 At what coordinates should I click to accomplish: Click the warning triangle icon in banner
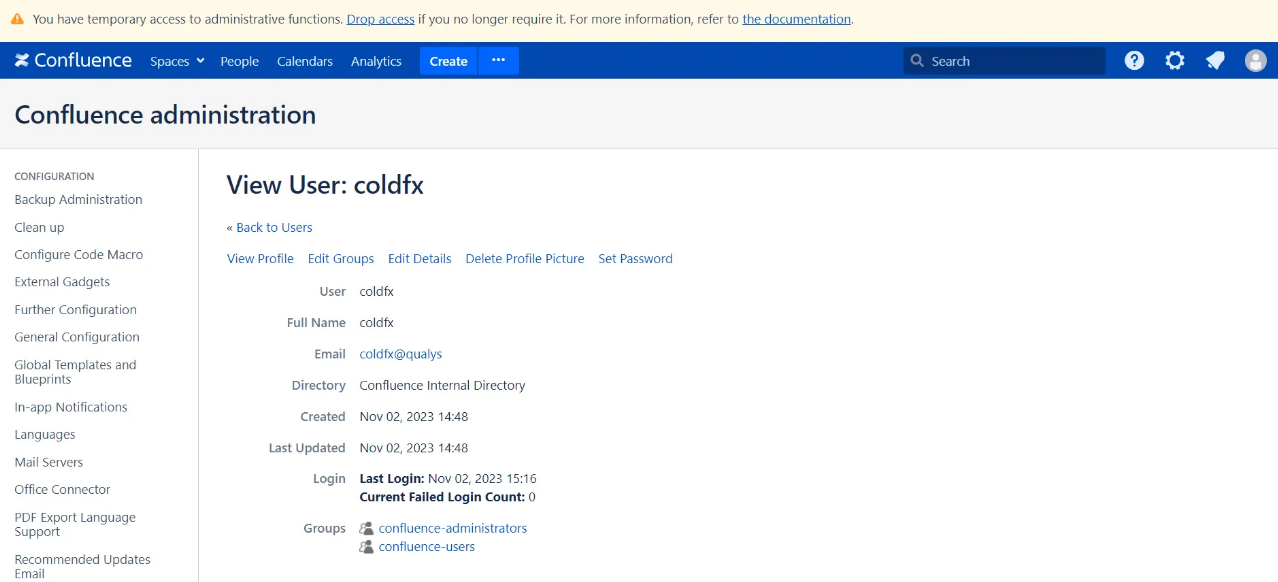17,19
